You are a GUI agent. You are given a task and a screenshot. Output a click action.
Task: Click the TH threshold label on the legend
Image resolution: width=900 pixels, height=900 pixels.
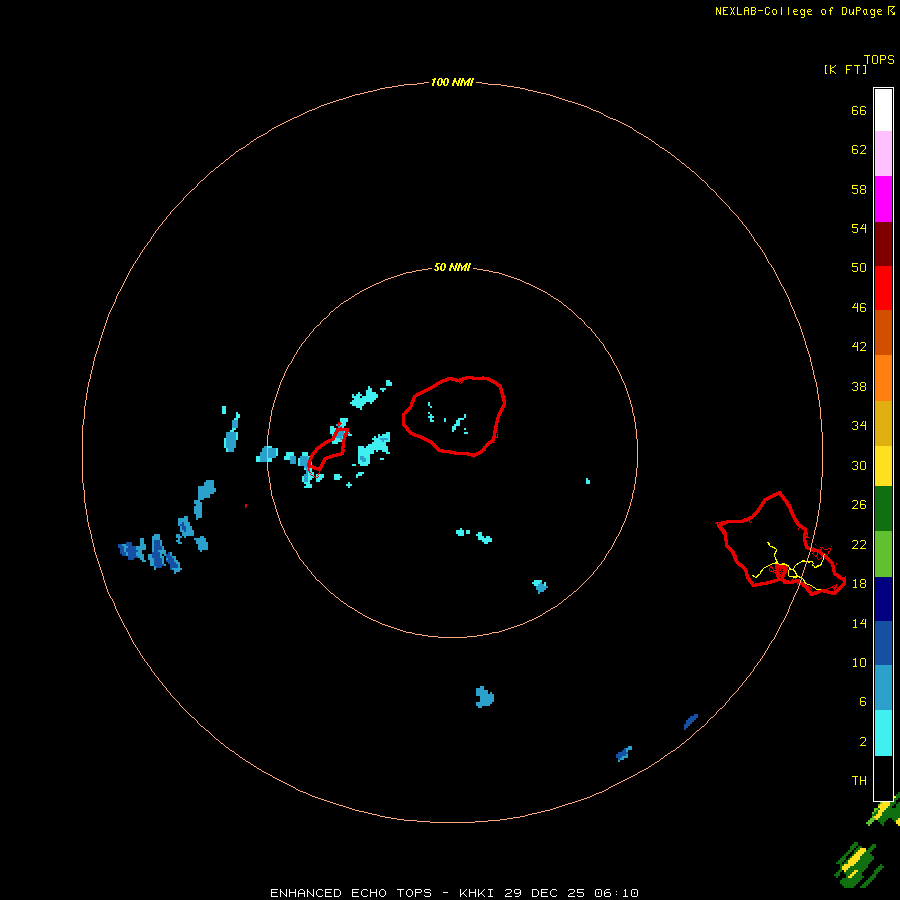coord(859,781)
